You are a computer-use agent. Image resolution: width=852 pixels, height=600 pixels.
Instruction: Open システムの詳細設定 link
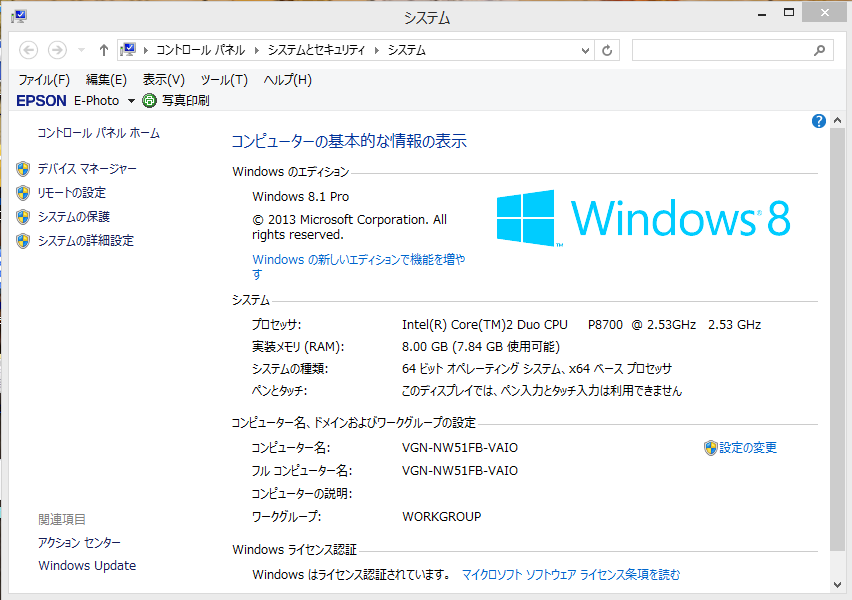85,241
